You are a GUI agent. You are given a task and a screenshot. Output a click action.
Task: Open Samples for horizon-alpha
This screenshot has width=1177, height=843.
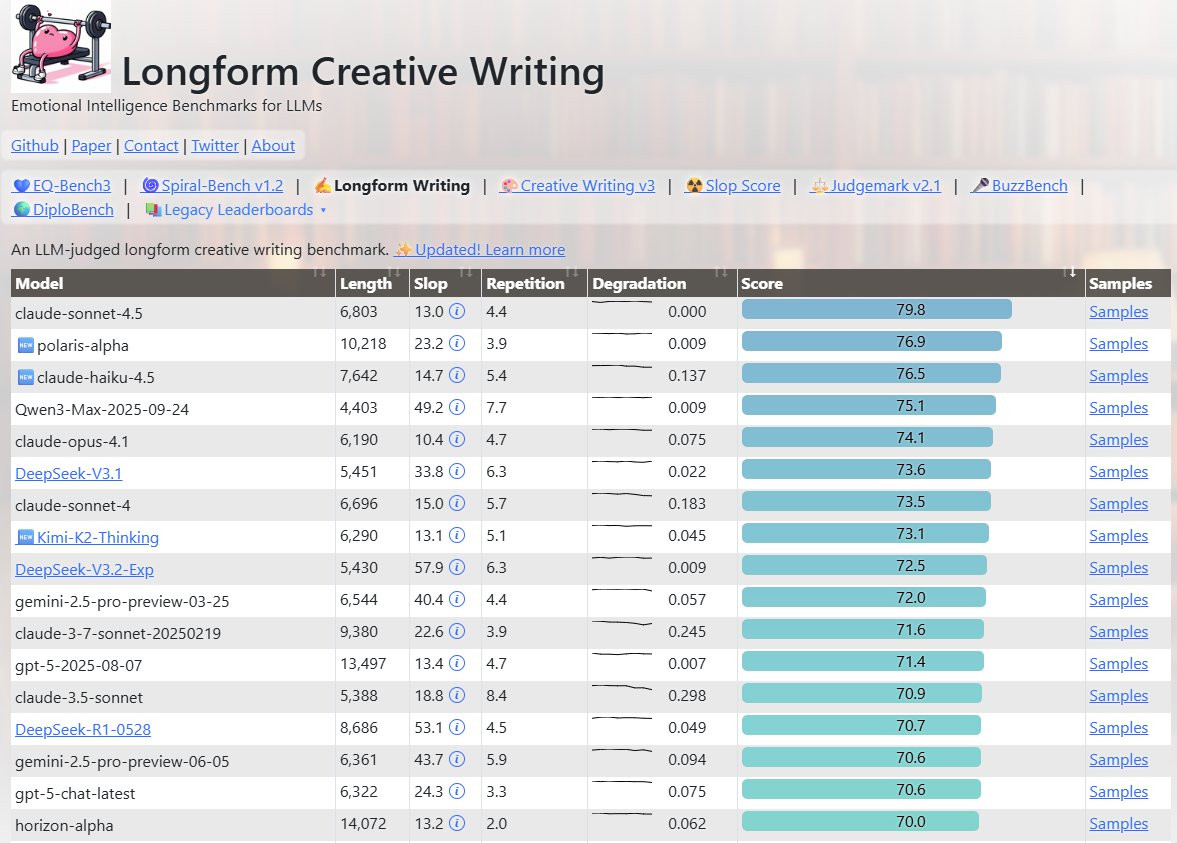[x=1118, y=823]
